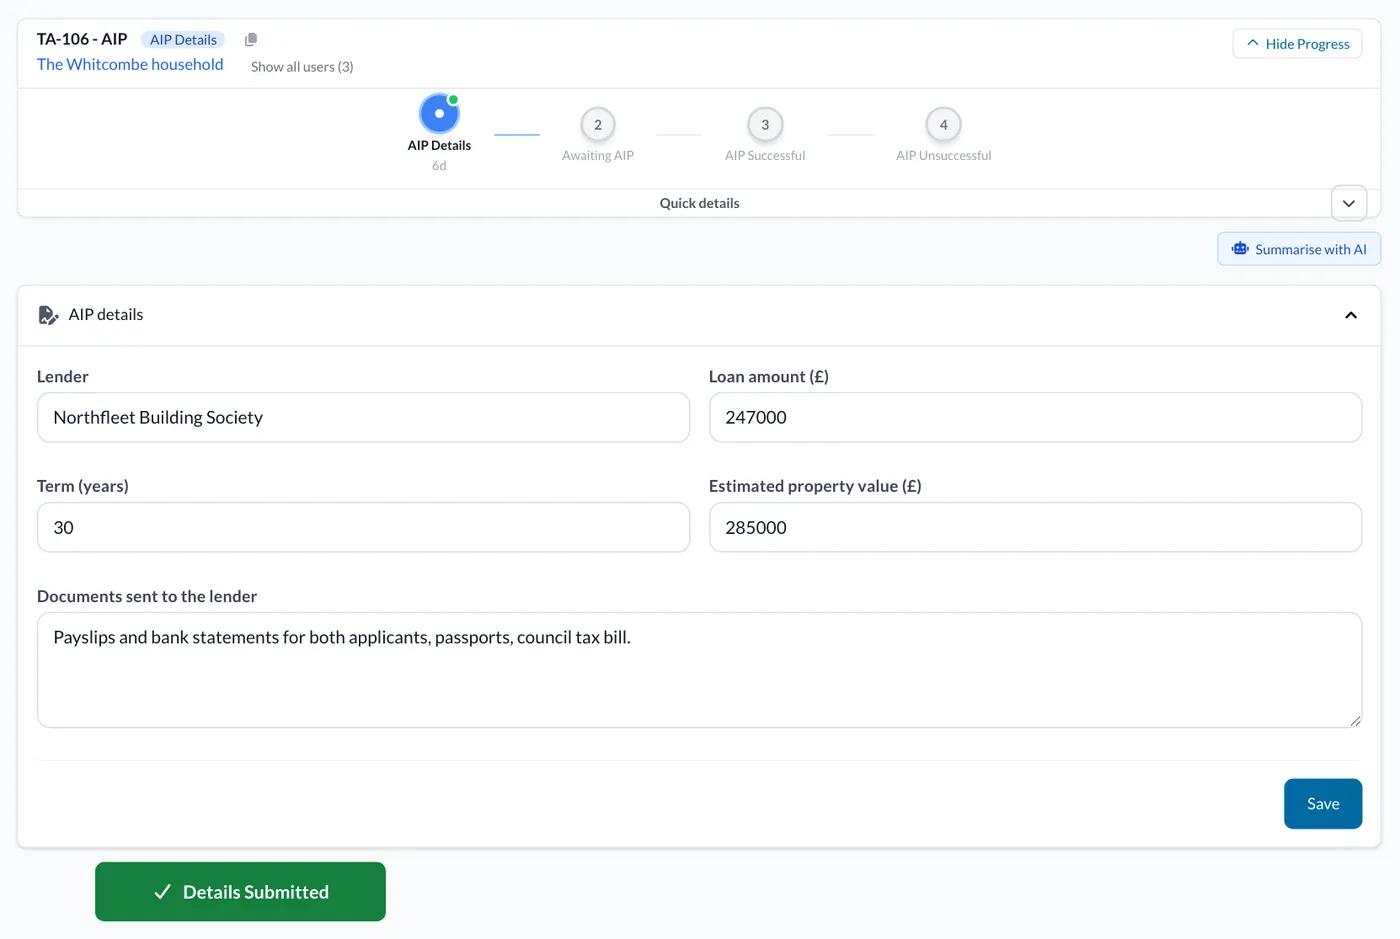Image resolution: width=1400 pixels, height=939 pixels.
Task: Click the AIP details document icon
Action: (48, 315)
